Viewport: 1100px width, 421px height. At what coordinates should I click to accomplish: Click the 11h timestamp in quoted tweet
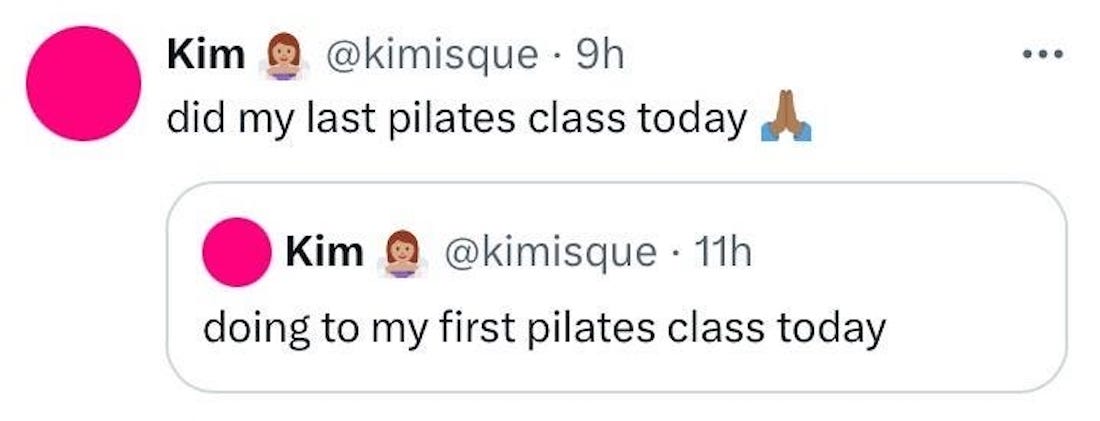tap(721, 253)
